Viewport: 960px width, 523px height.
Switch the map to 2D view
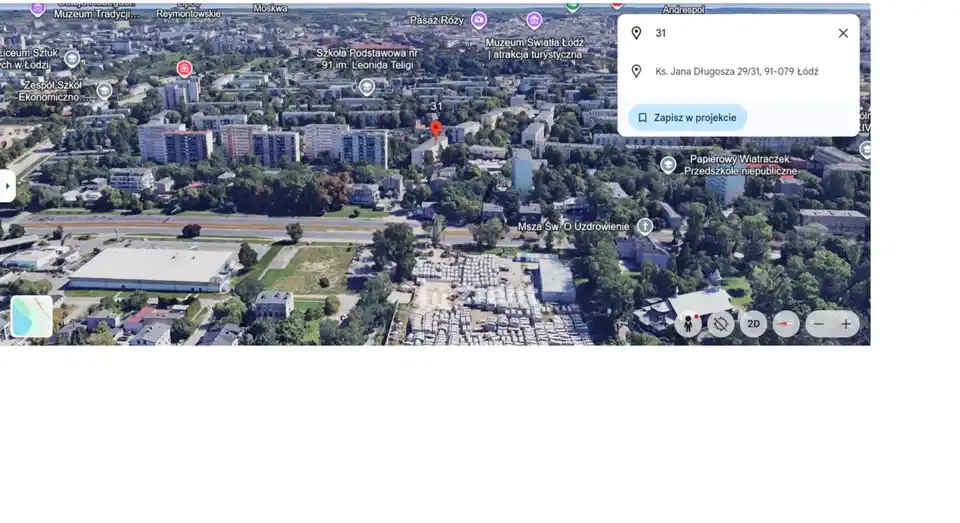pos(753,324)
